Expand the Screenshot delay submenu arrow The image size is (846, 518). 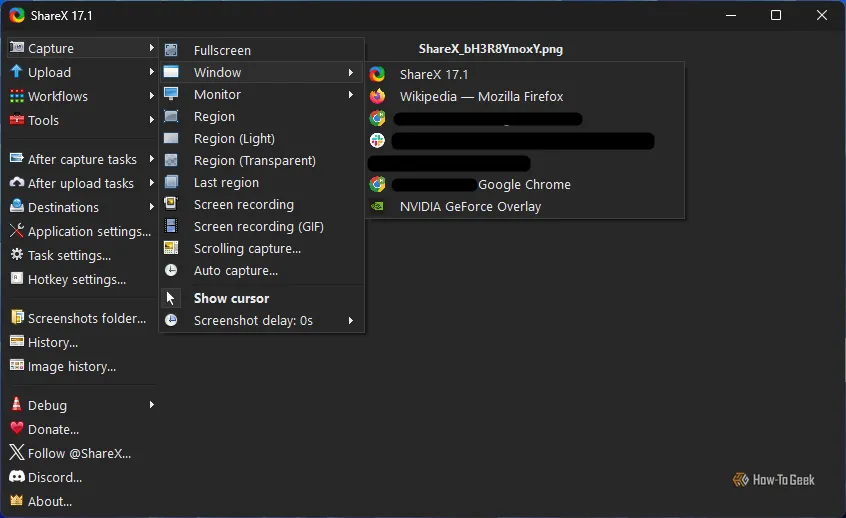click(351, 321)
